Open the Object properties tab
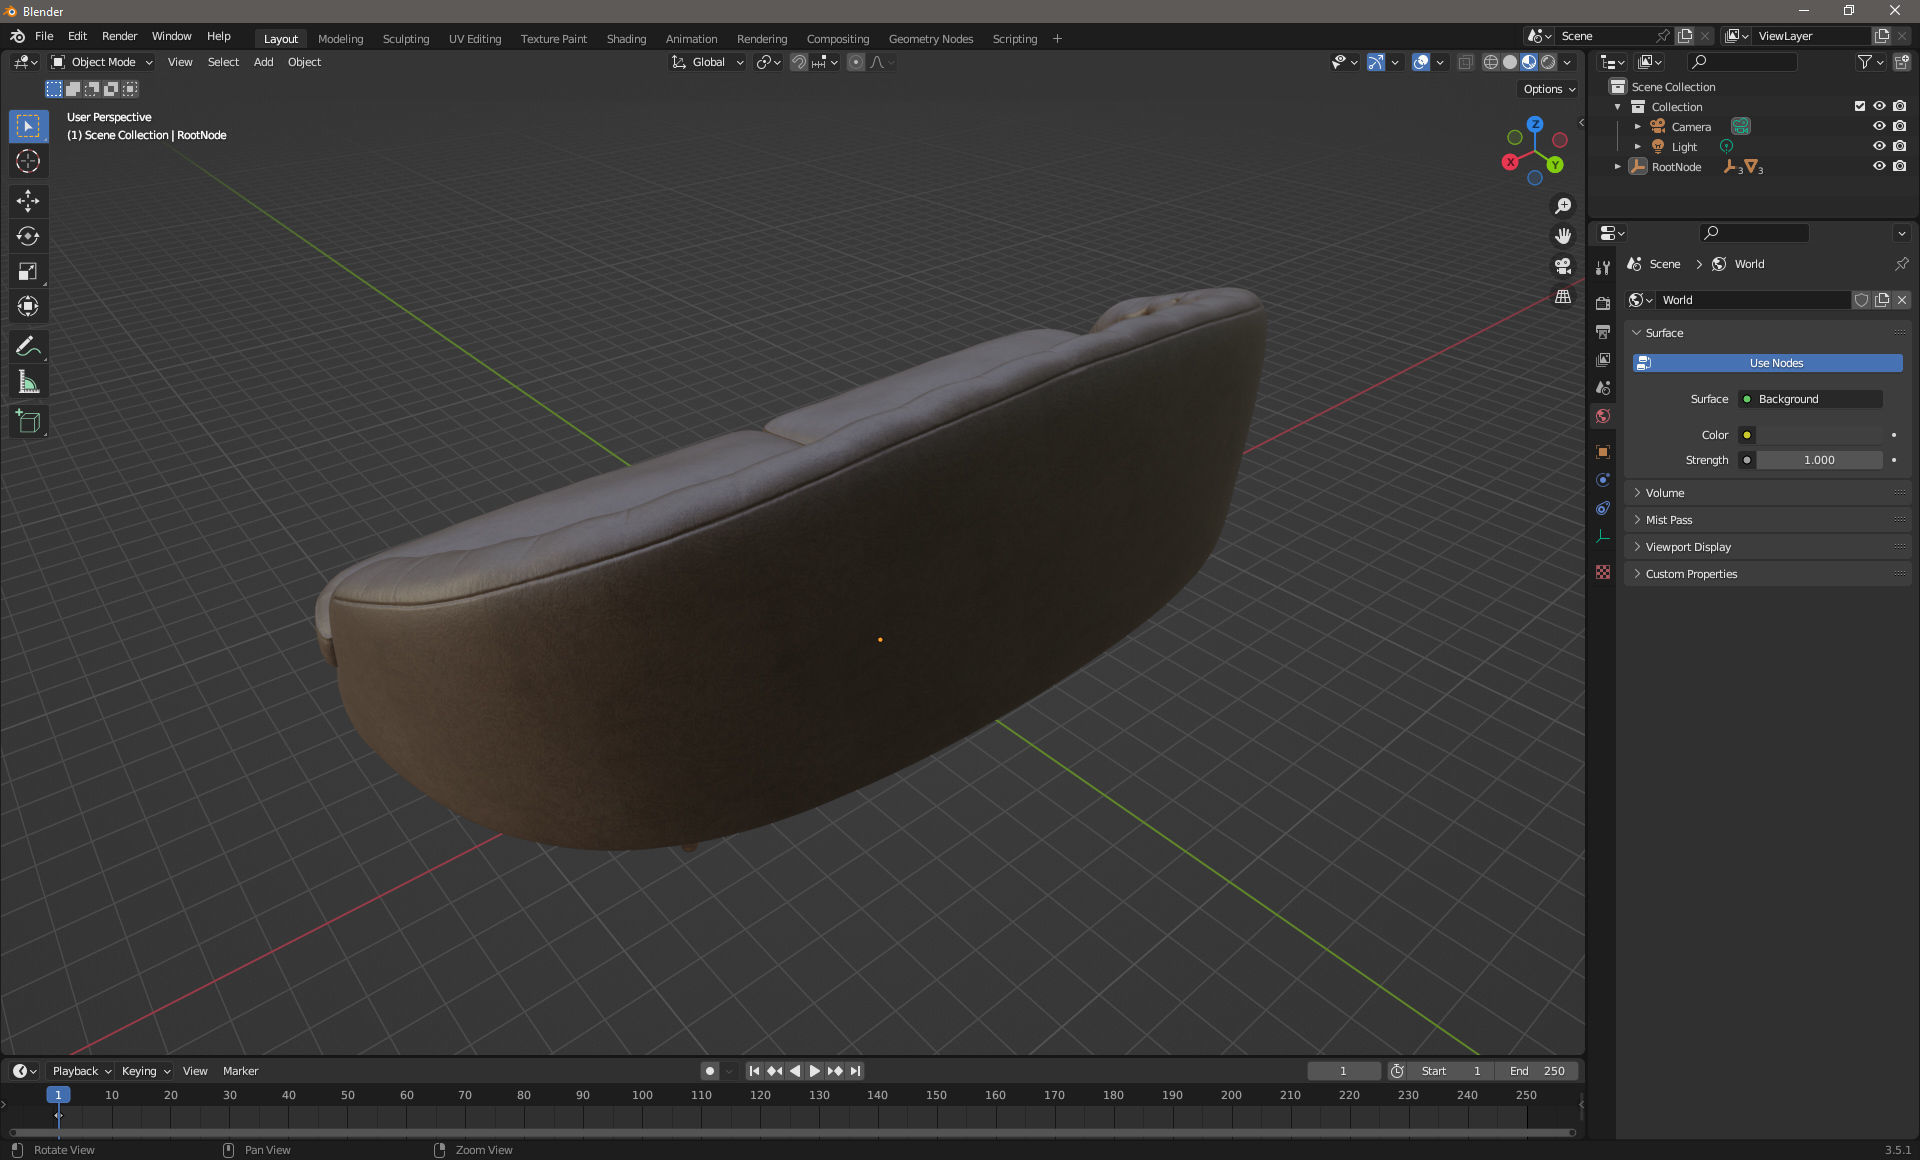 (1603, 452)
